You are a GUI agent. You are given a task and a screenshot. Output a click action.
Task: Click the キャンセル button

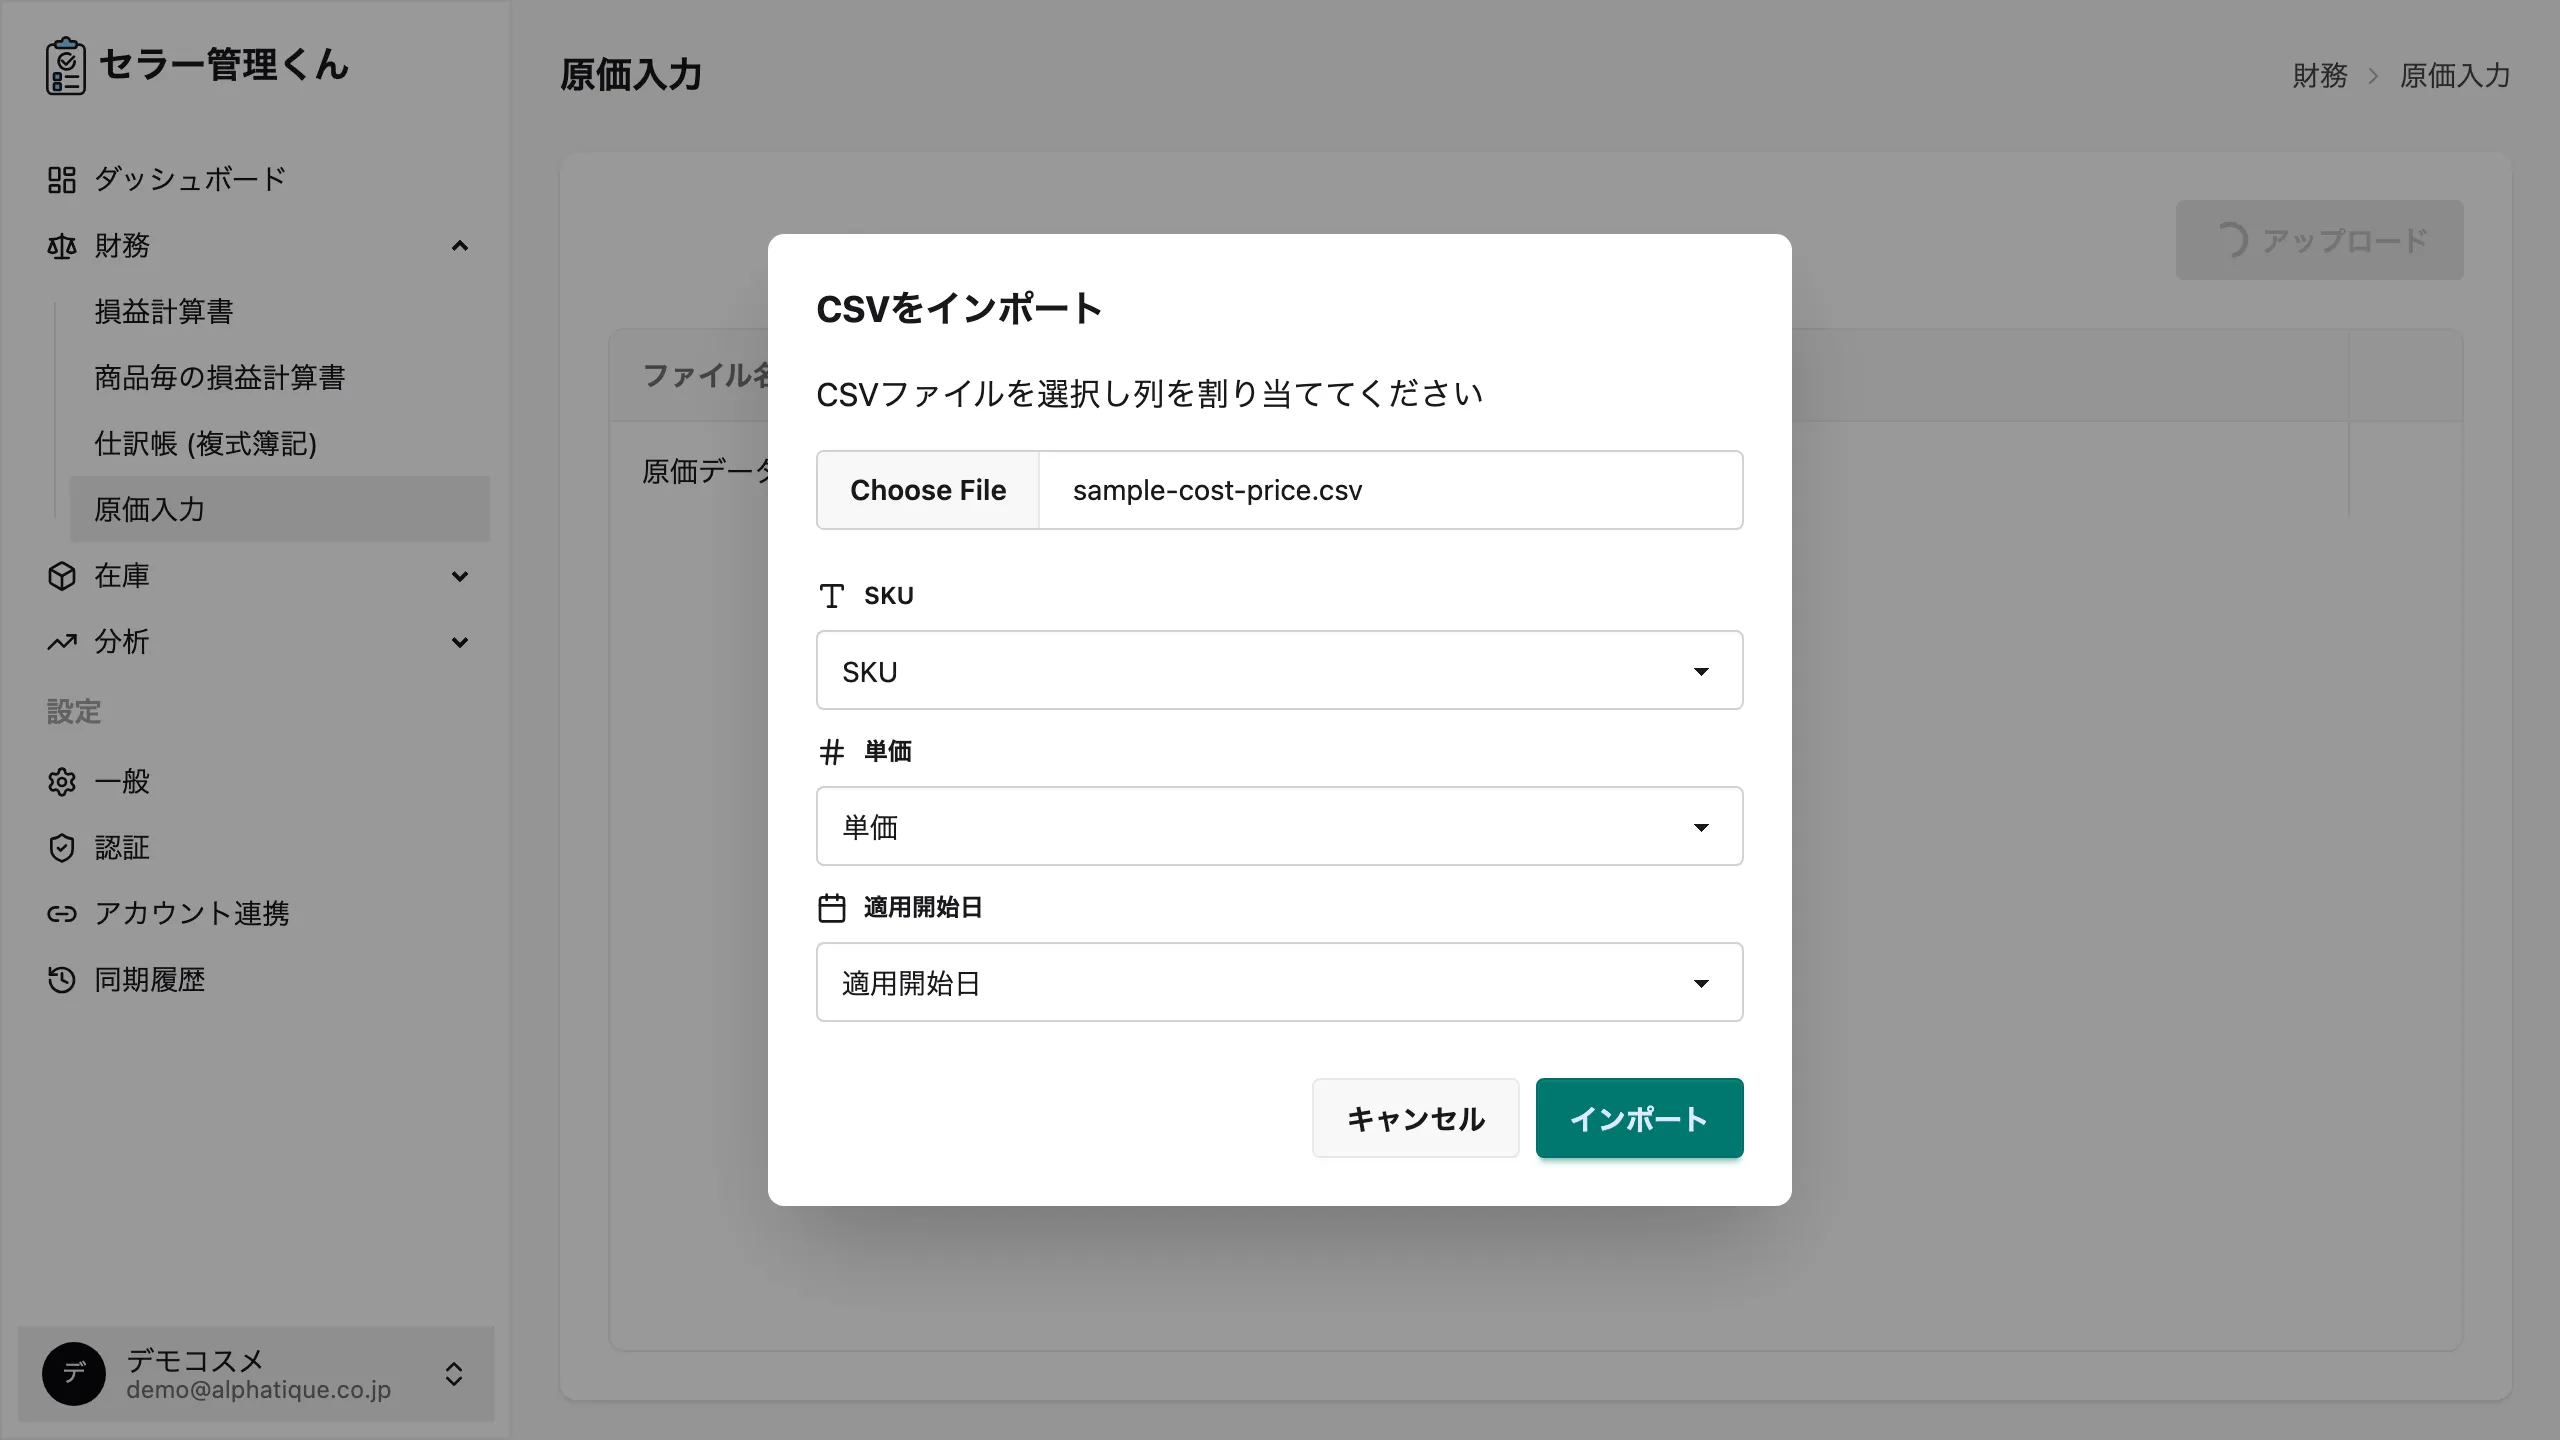tap(1415, 1118)
